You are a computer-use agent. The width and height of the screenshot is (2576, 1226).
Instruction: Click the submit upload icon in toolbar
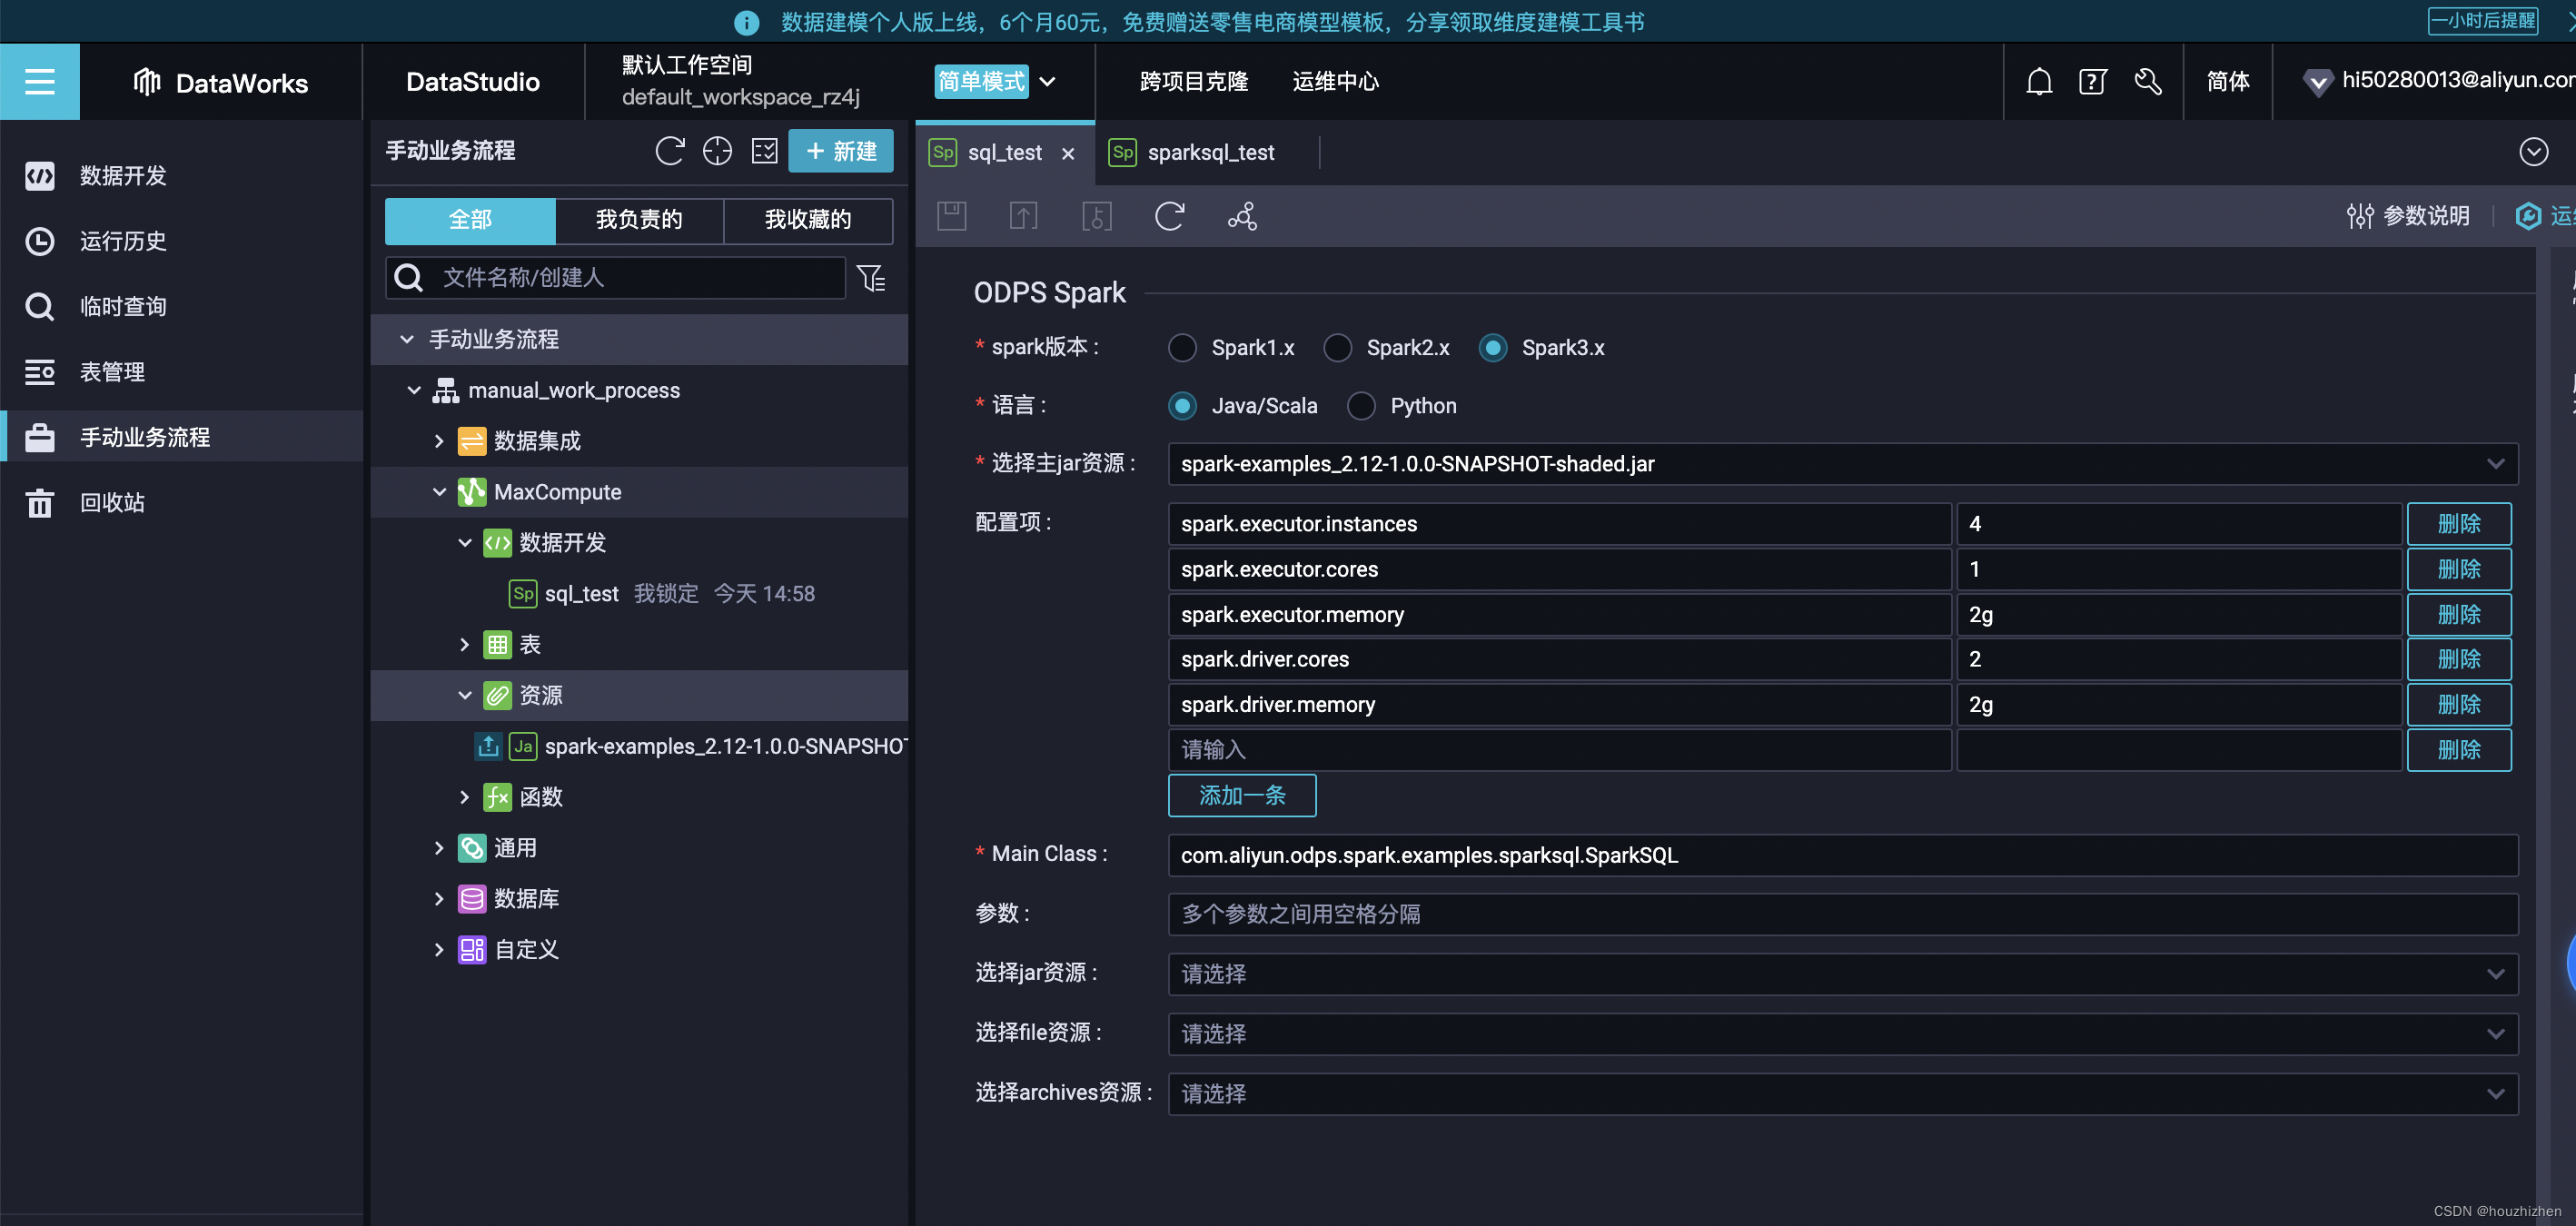coord(1023,216)
